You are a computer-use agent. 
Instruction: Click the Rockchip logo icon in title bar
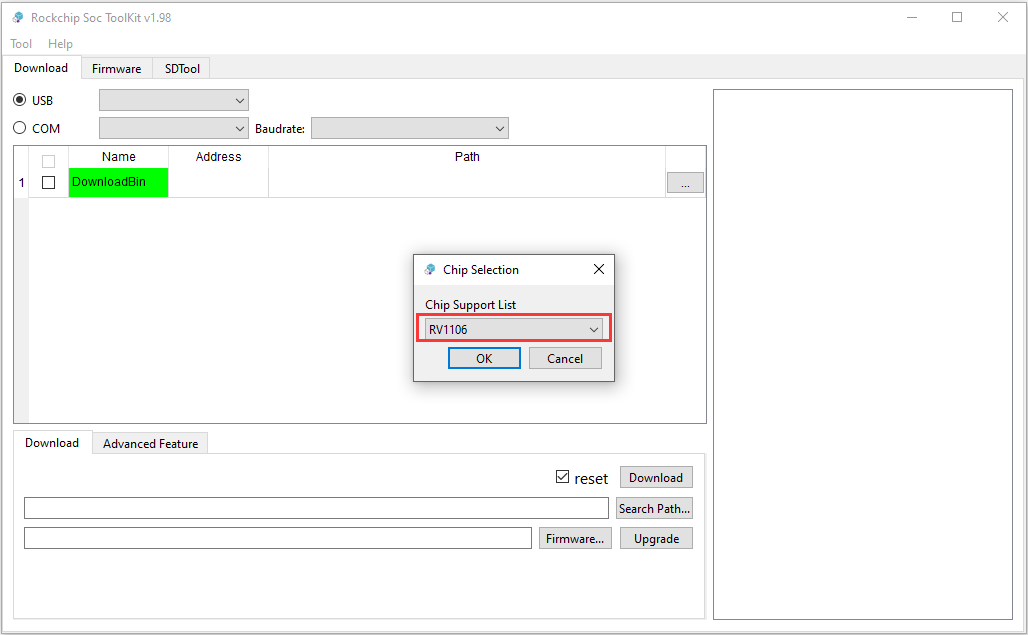point(16,17)
